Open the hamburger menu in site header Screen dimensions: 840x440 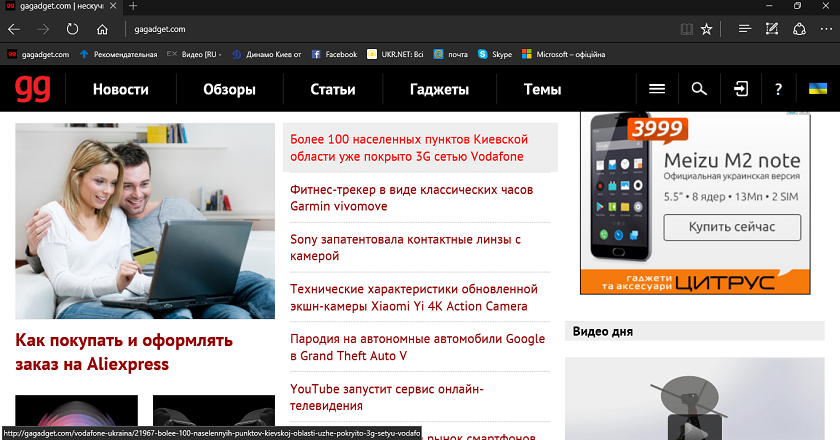pos(657,89)
